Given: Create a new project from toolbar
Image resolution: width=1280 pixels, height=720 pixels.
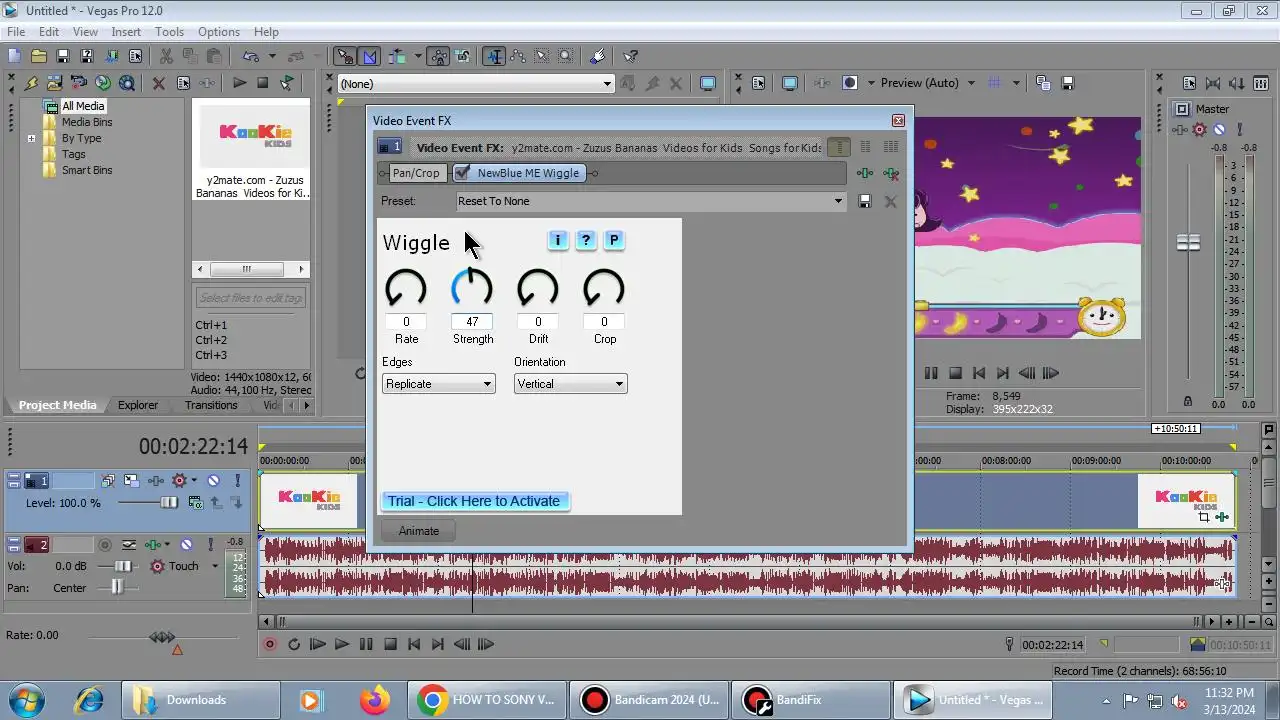Looking at the screenshot, I should (14, 56).
